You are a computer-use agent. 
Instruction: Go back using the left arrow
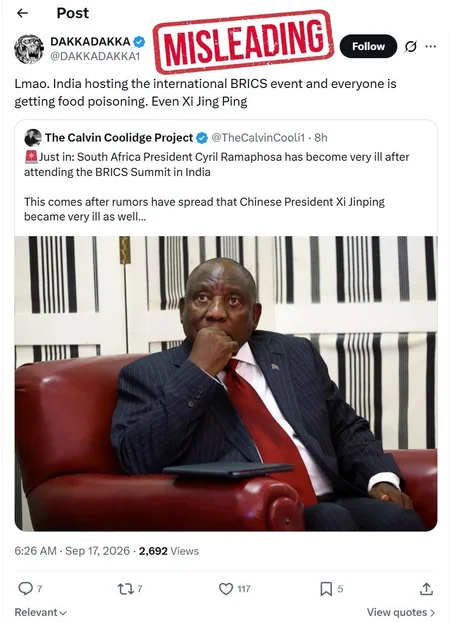(x=22, y=13)
